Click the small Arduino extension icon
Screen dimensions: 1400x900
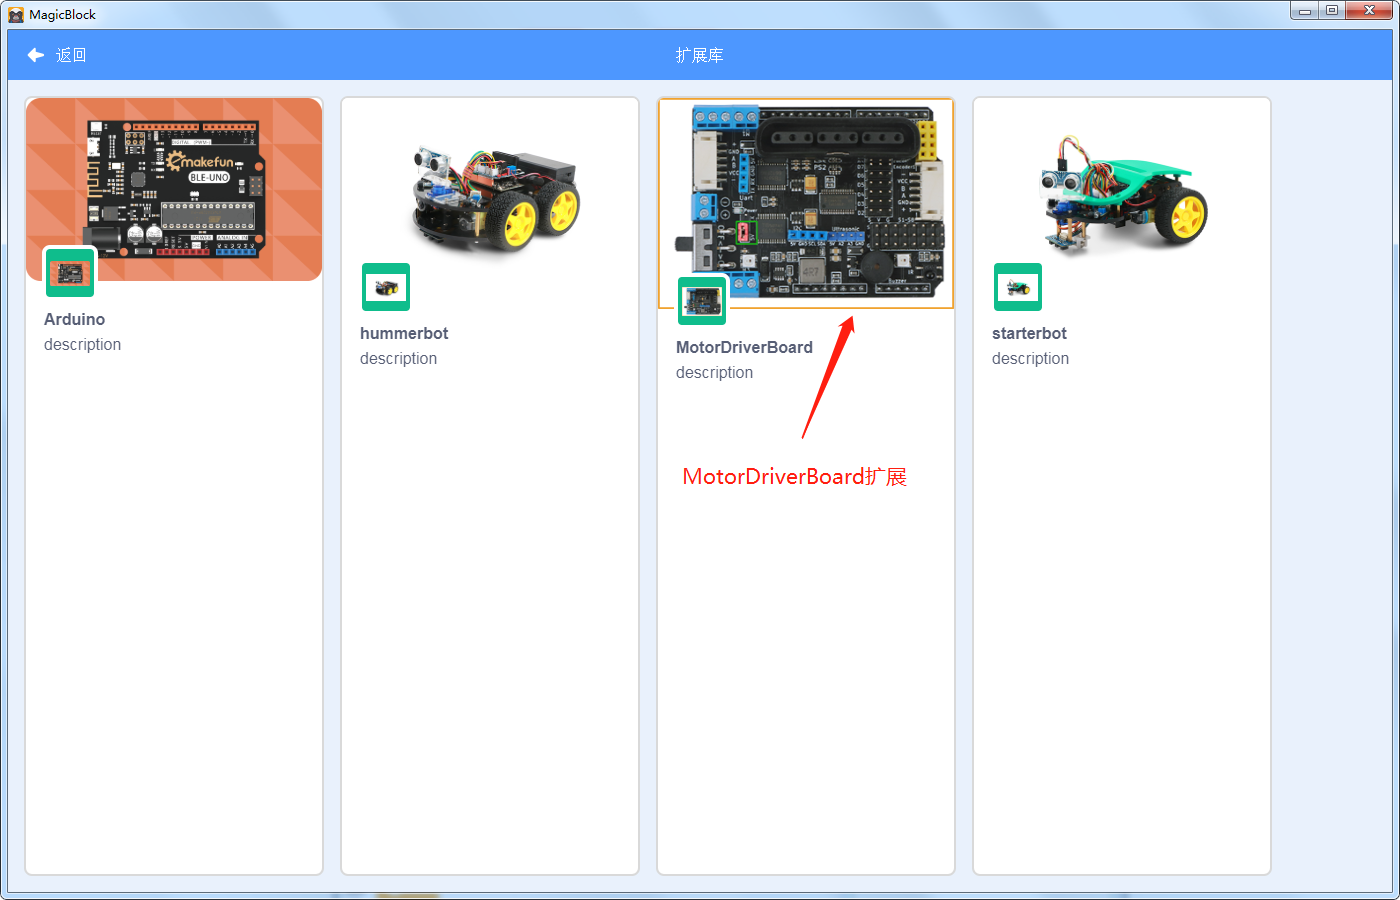click(70, 272)
